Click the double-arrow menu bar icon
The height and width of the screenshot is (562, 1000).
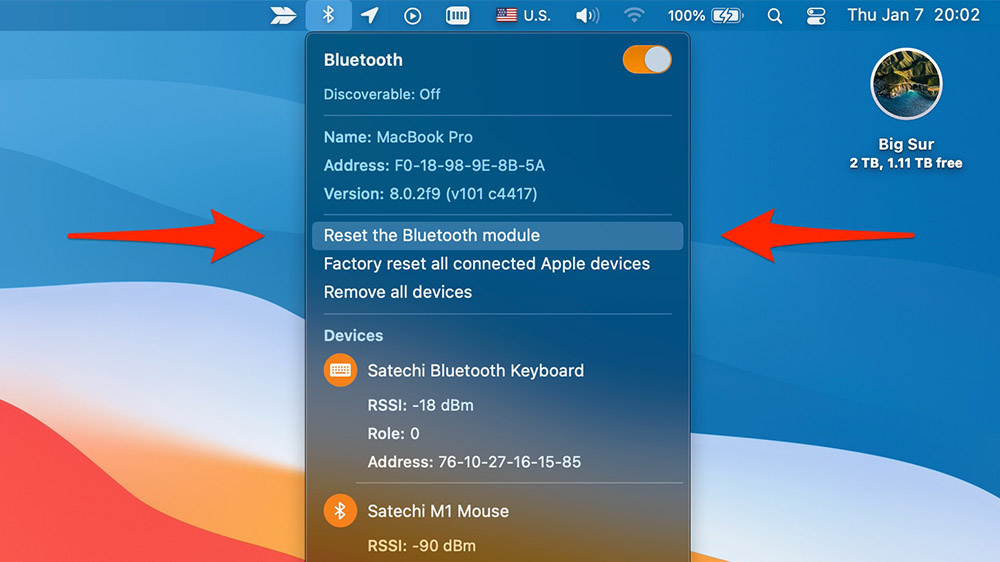tap(283, 15)
